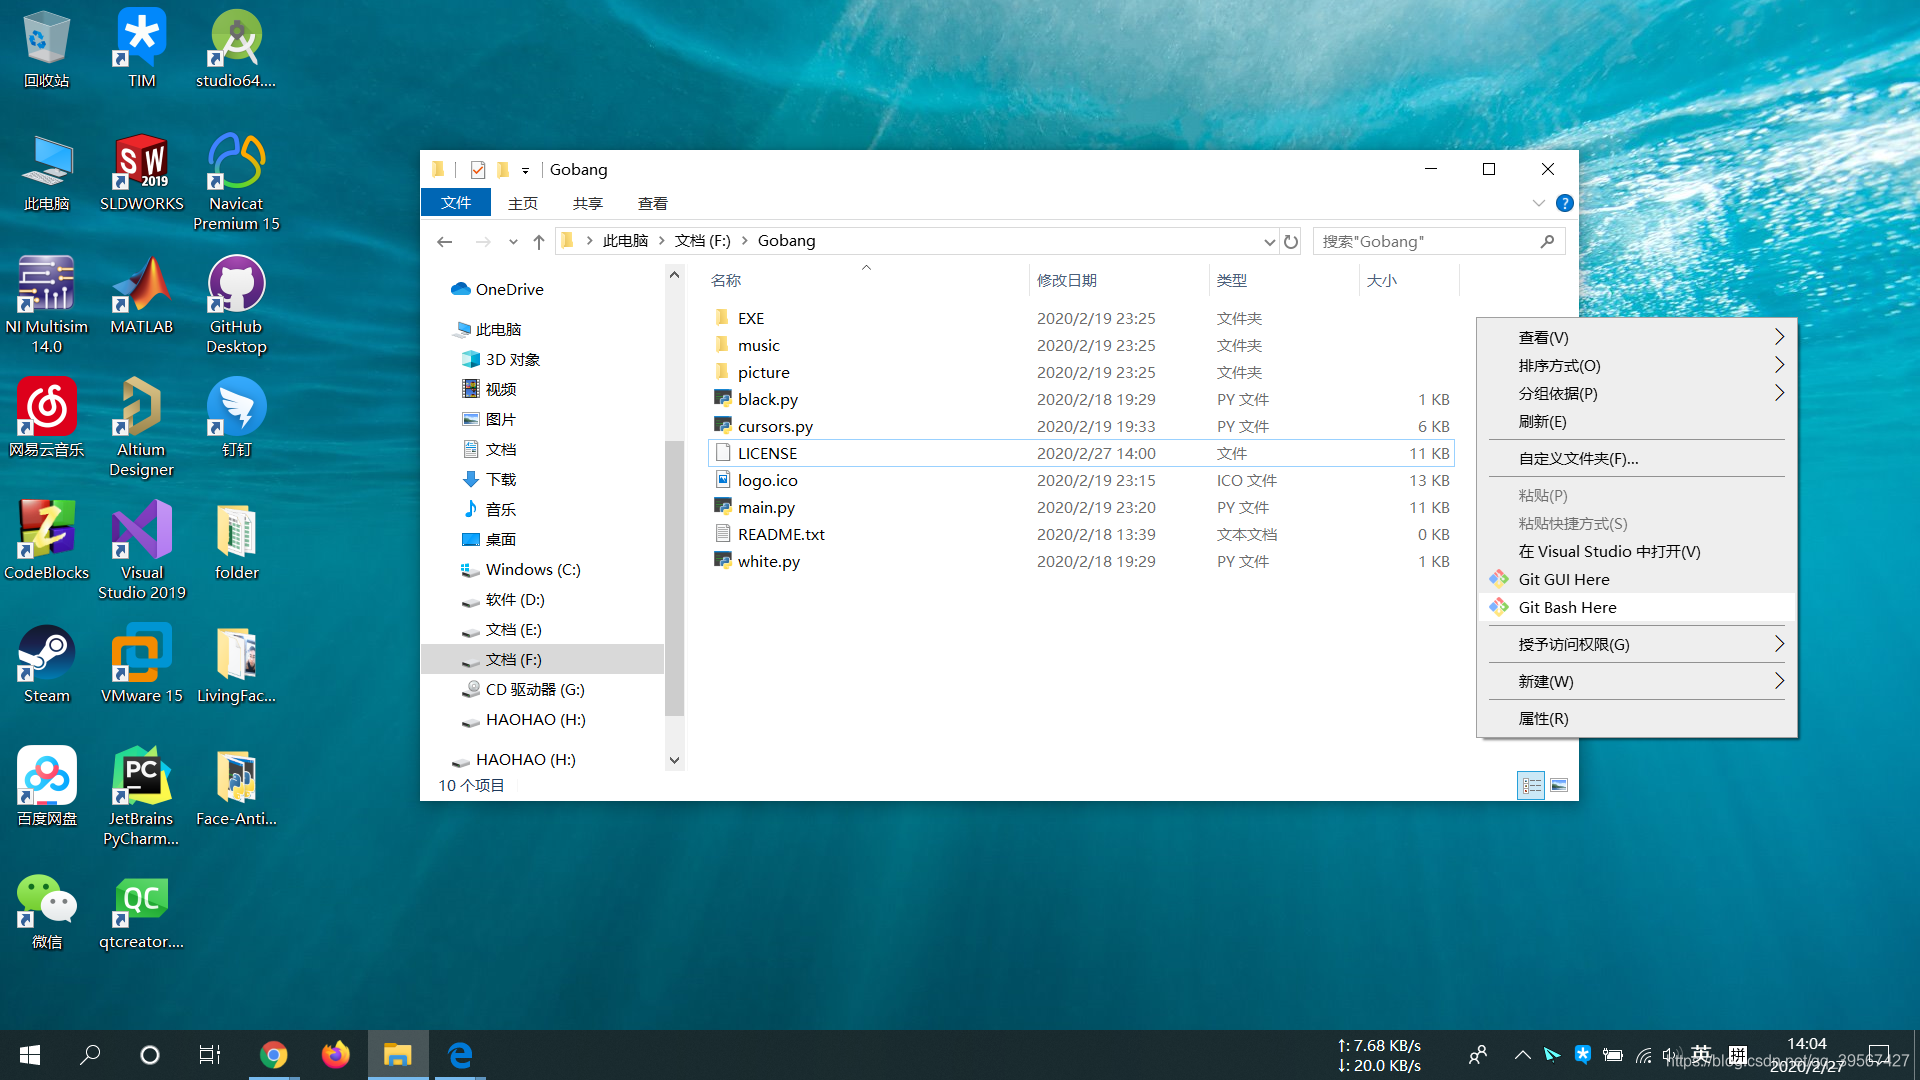Launch Visual Studio 2019 shortcut
The image size is (1920, 1080).
141,552
